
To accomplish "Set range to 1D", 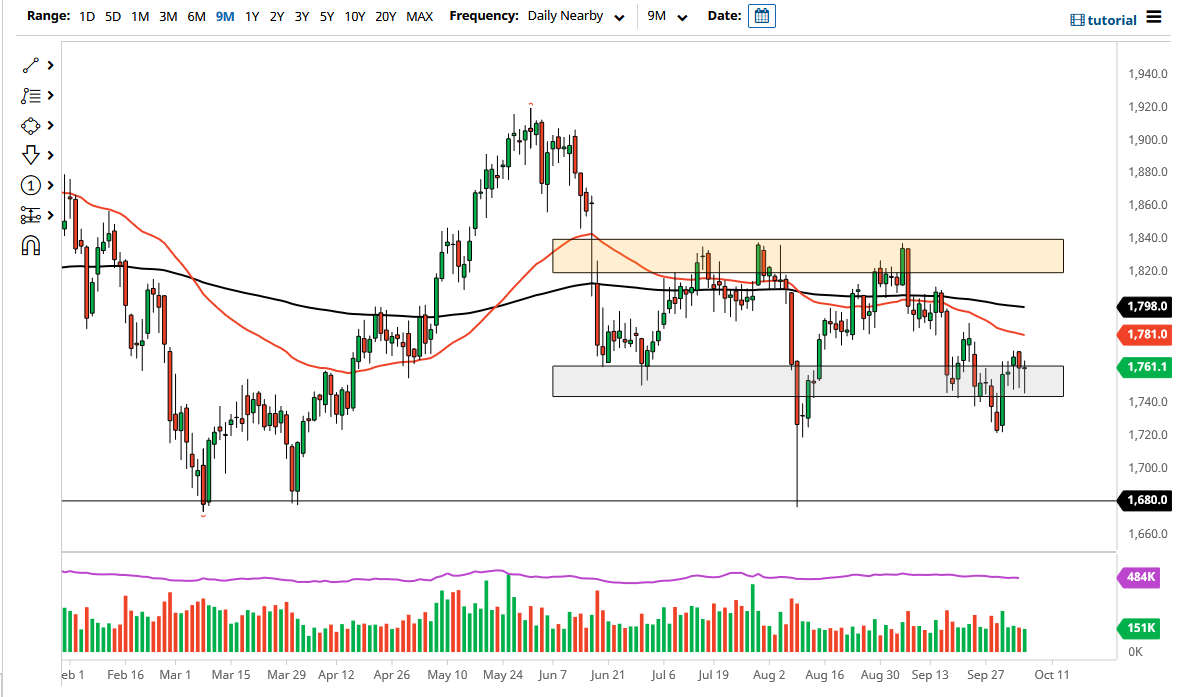I will (x=87, y=16).
